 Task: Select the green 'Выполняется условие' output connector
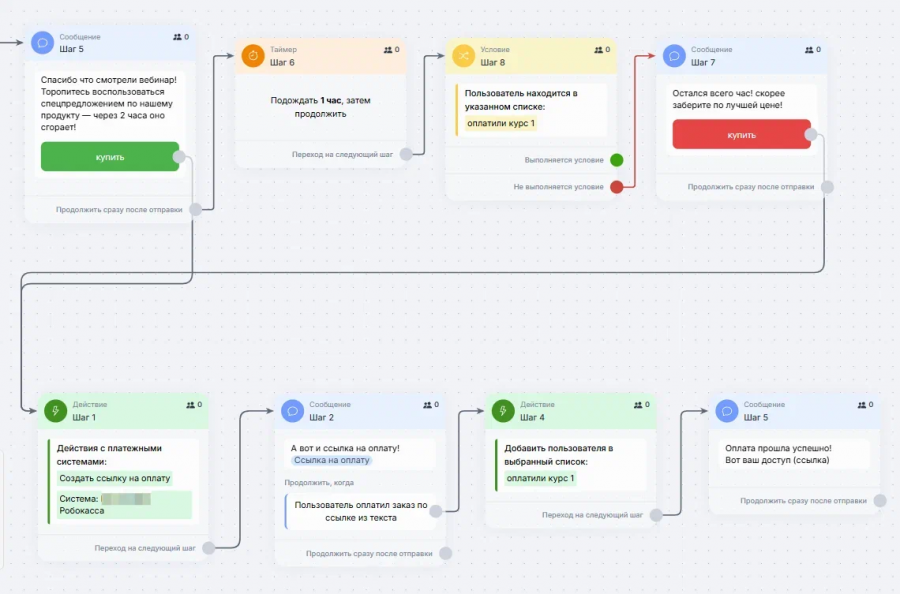tap(616, 160)
